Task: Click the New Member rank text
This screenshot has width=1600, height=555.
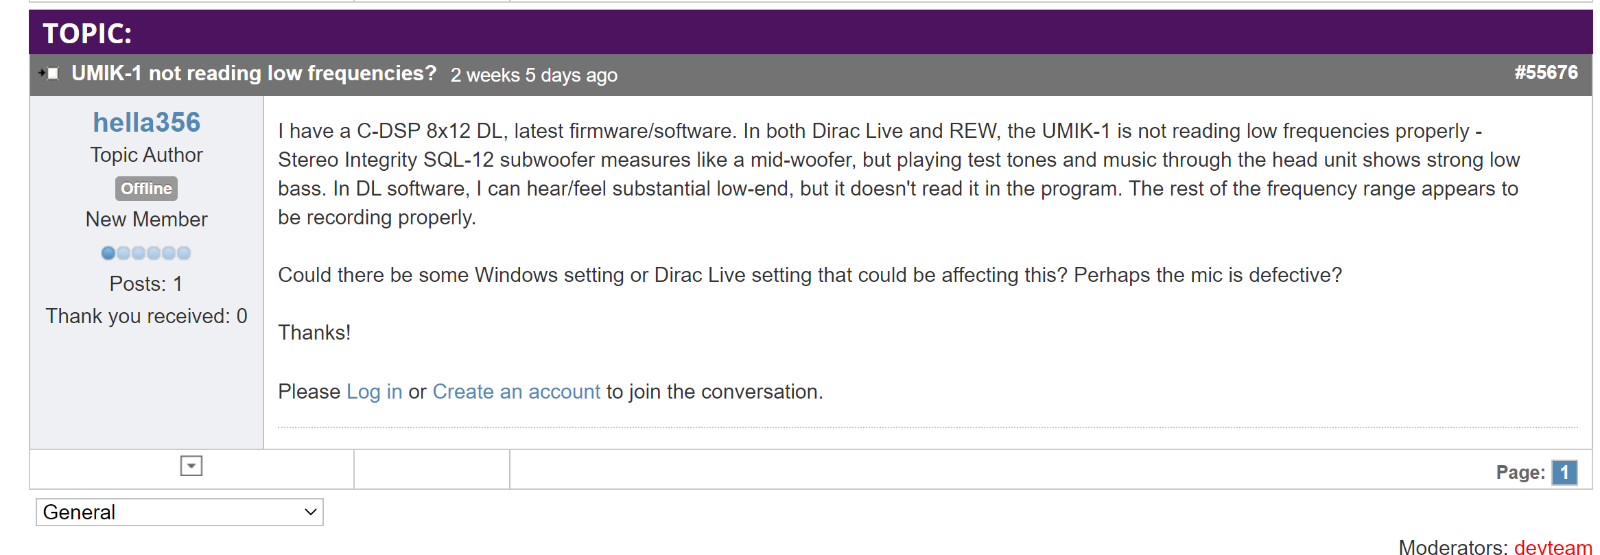Action: point(146,219)
